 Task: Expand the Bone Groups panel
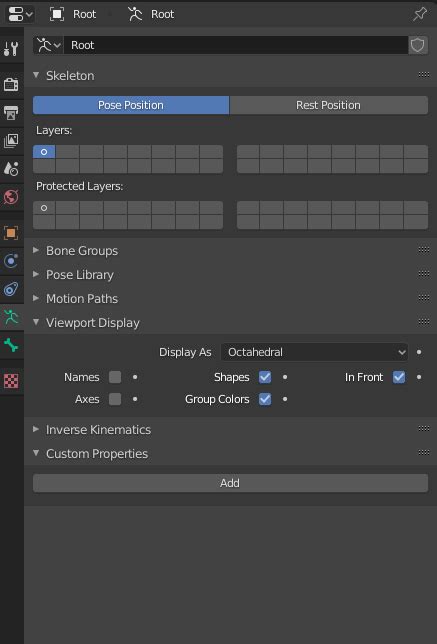click(x=82, y=251)
